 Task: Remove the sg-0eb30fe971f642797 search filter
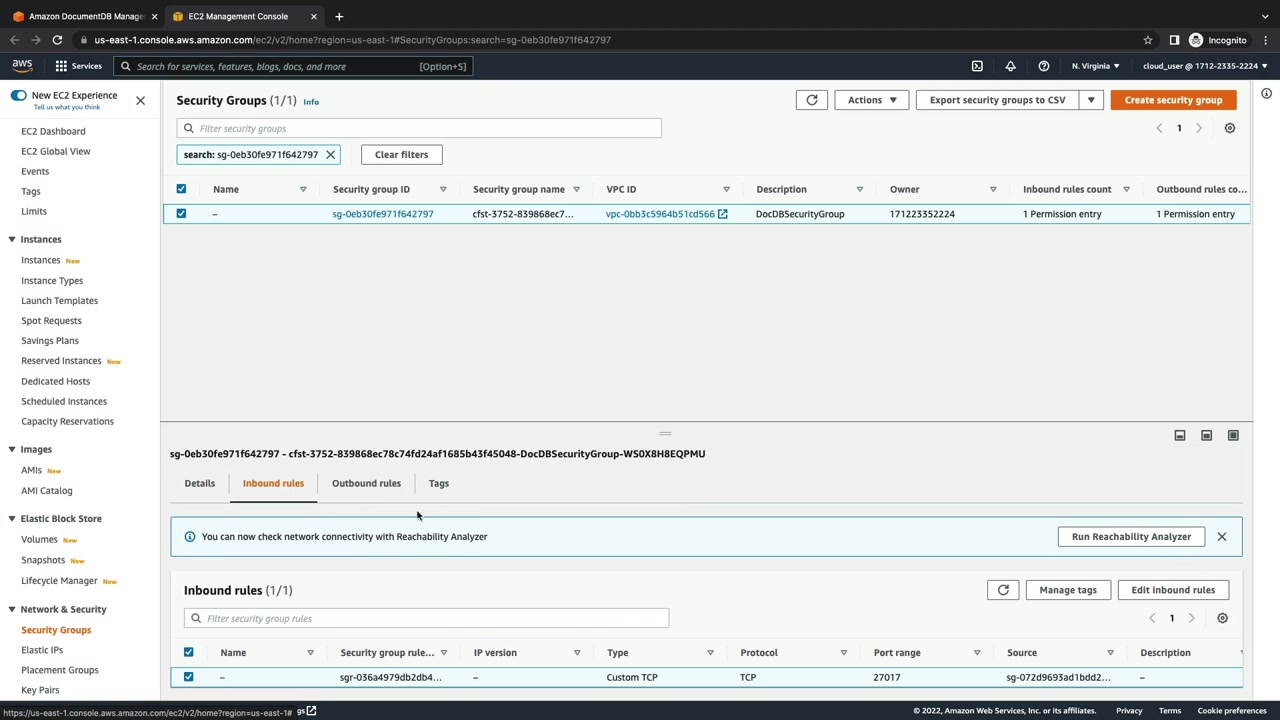[x=330, y=155]
